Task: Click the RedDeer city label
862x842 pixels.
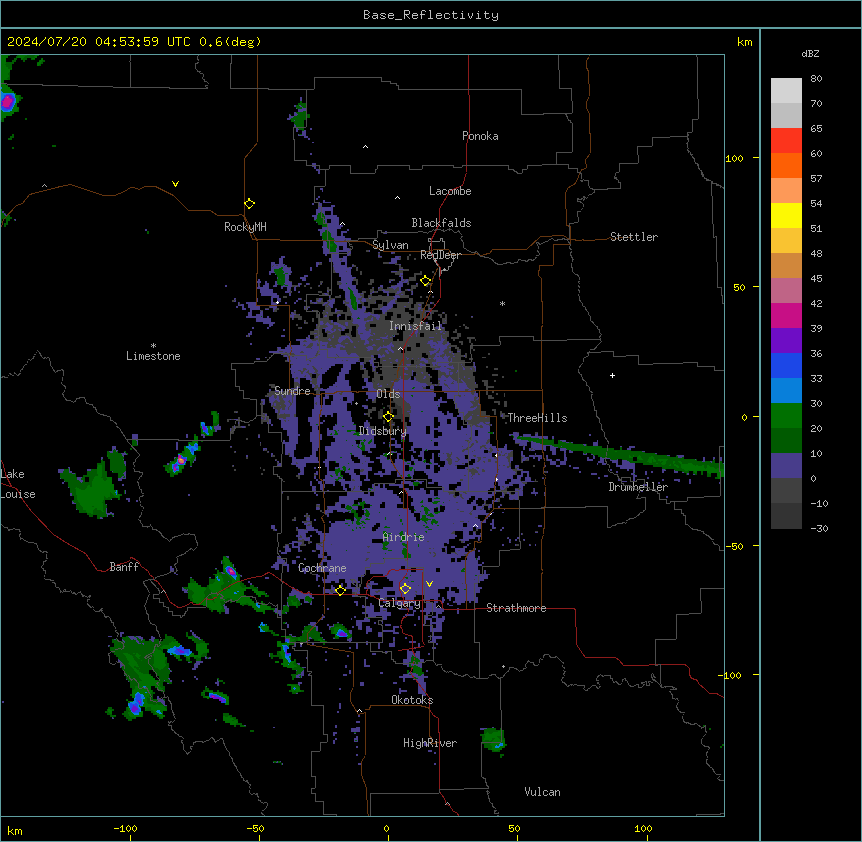Action: click(x=440, y=255)
